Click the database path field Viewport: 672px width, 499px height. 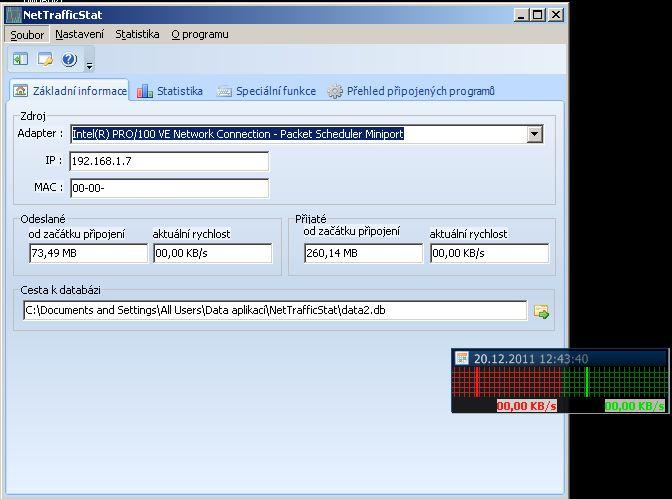pos(275,310)
